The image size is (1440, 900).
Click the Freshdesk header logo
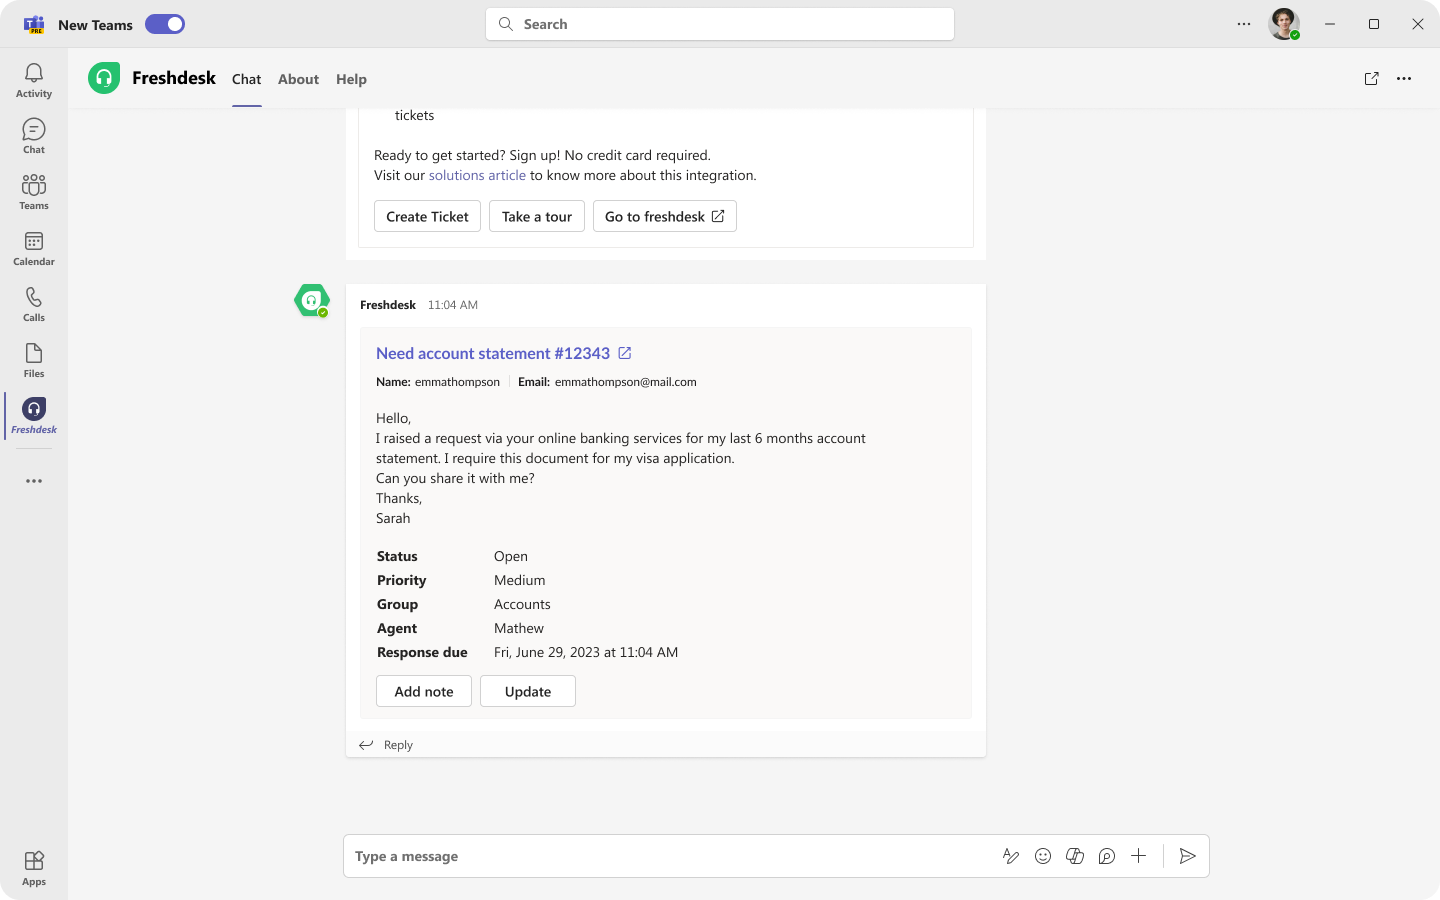coord(104,78)
